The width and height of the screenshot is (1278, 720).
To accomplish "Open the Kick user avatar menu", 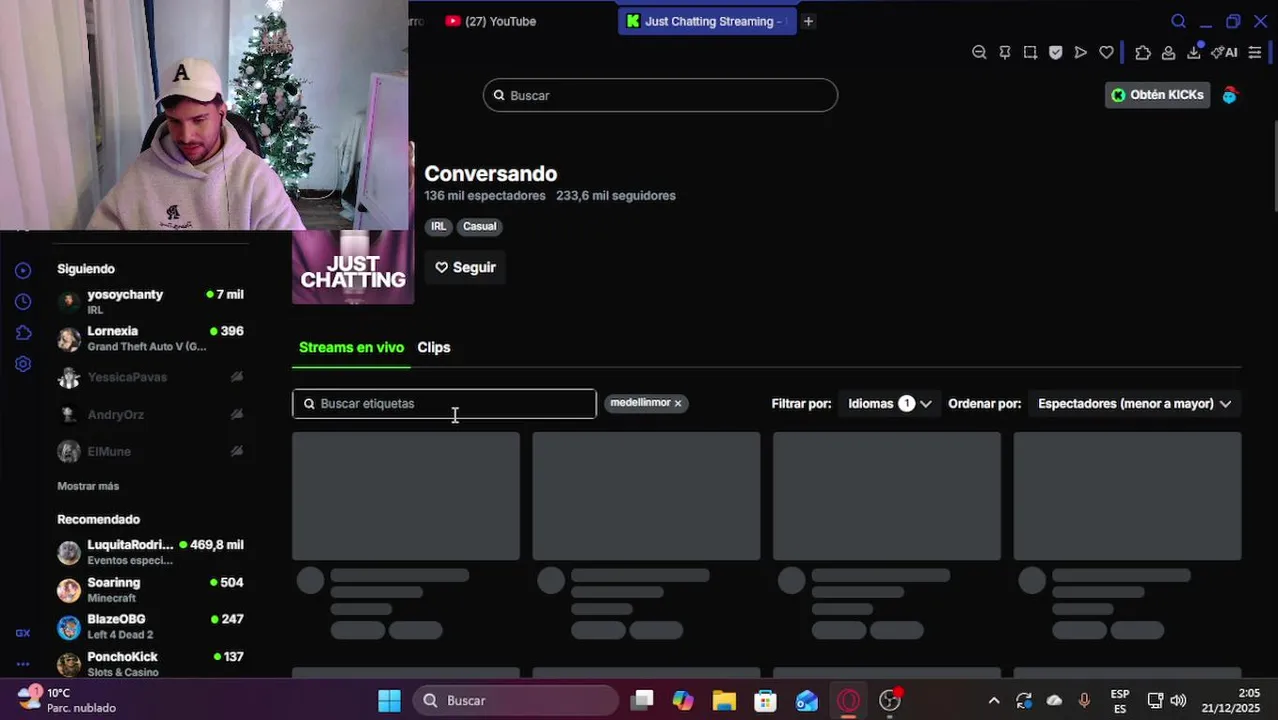I will tap(1230, 95).
